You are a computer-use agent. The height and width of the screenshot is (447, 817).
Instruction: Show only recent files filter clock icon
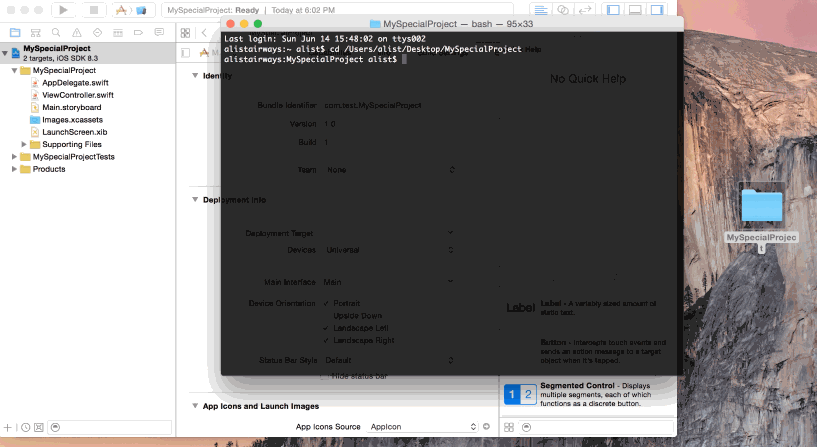point(26,427)
